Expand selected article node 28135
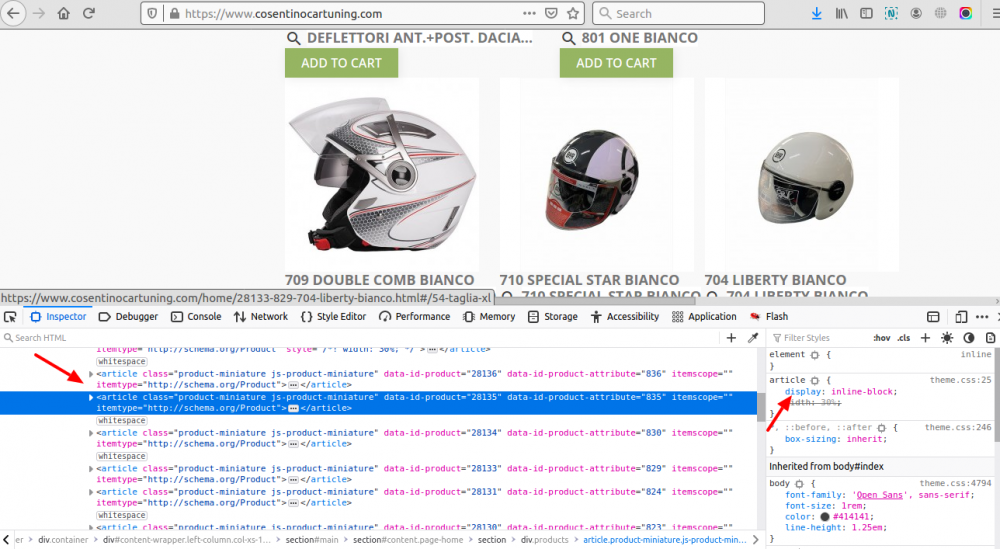 [x=91, y=397]
